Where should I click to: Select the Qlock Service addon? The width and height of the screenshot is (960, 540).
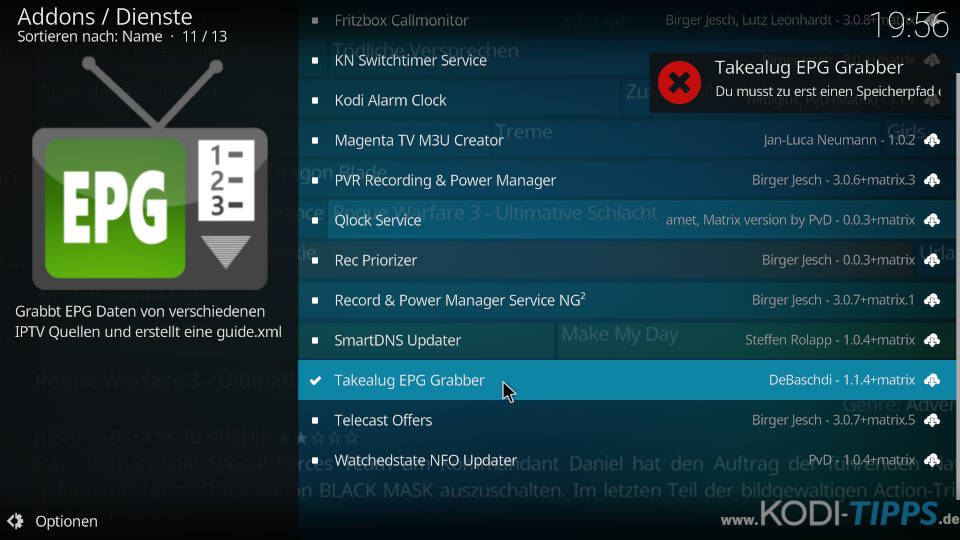click(627, 220)
